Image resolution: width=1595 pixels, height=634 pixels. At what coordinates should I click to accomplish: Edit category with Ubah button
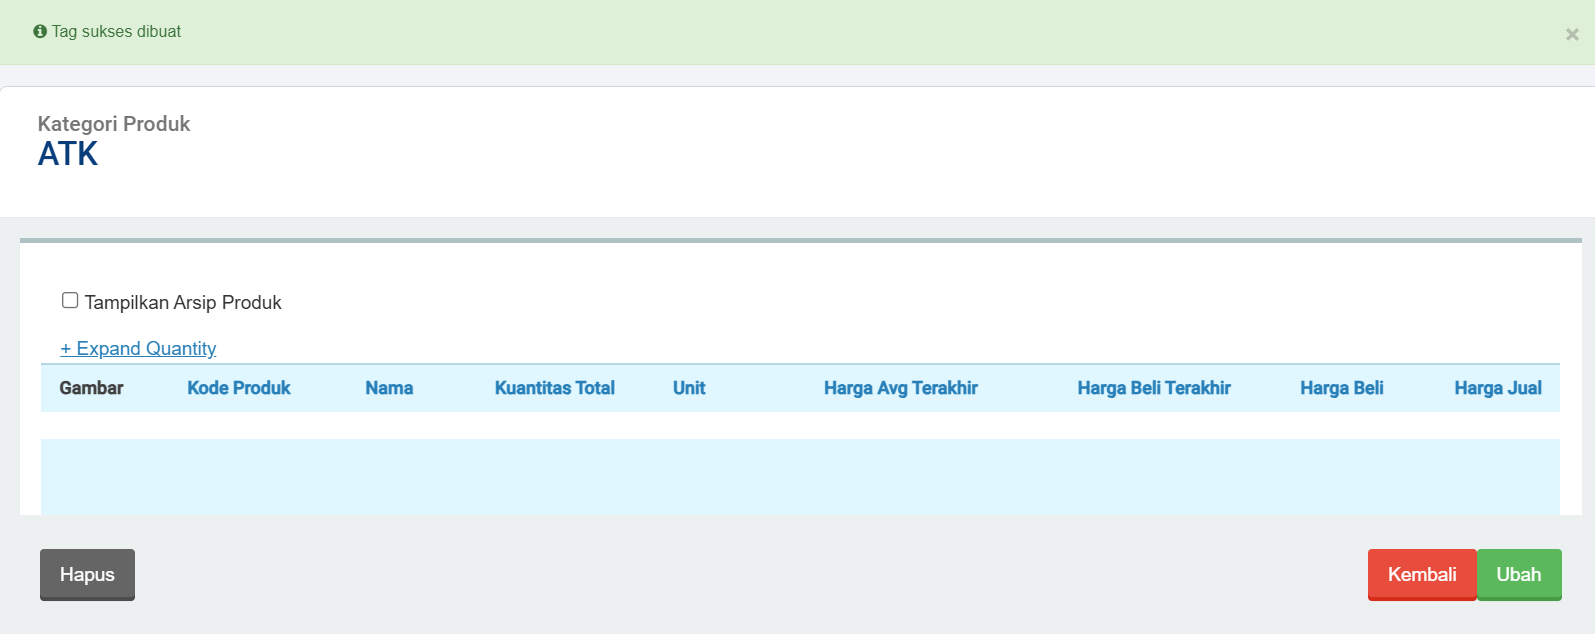click(1519, 575)
